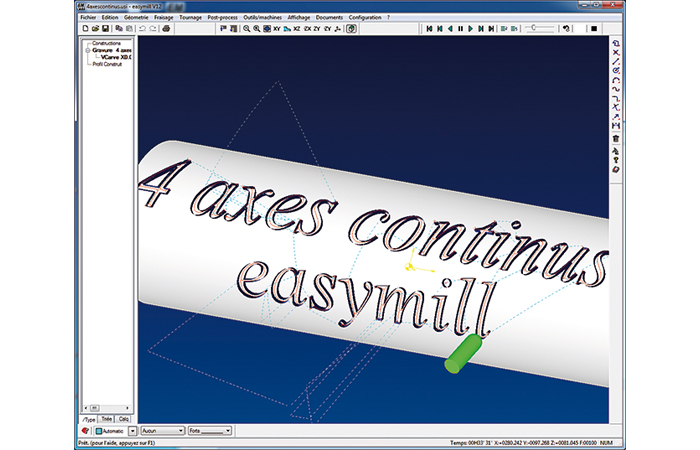Screen dimensions: 700x450
Task: Rewind the simulation to the start
Action: [x=429, y=29]
